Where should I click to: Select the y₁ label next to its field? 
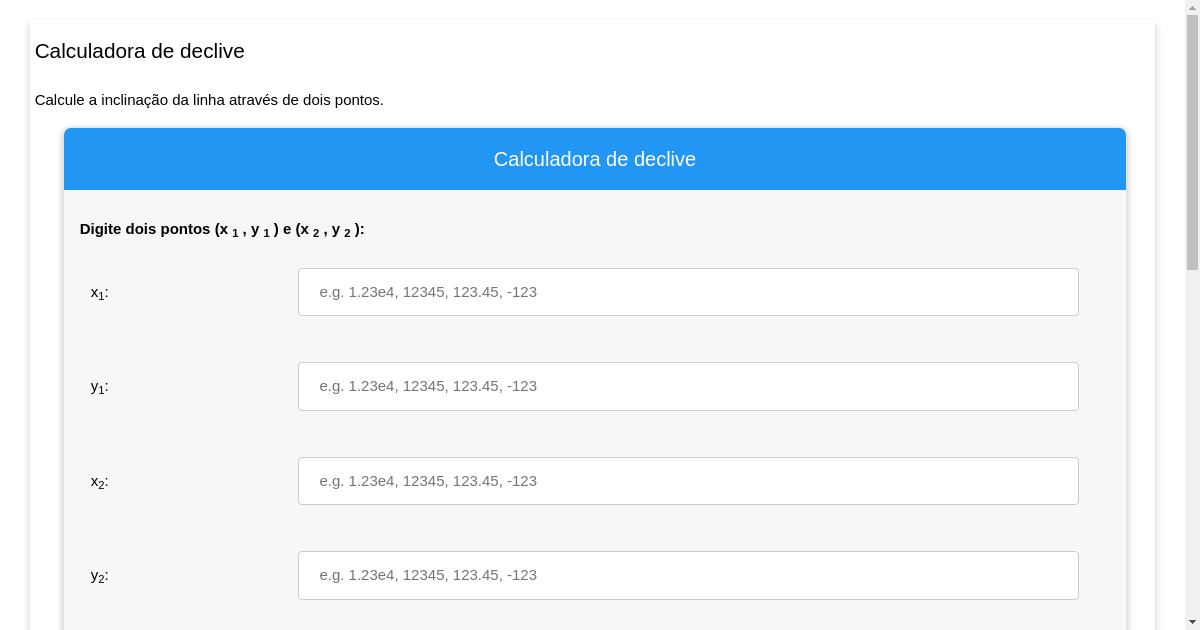coord(97,386)
